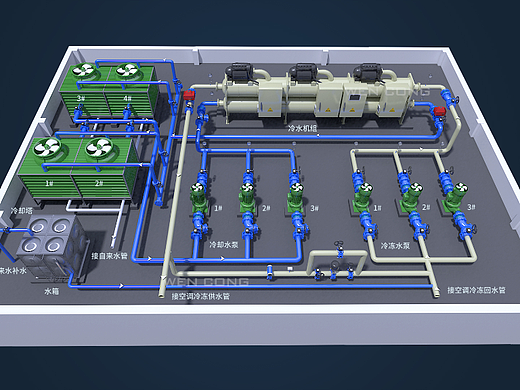
Task: Select the middle black chiller compressor
Action: tap(303, 72)
